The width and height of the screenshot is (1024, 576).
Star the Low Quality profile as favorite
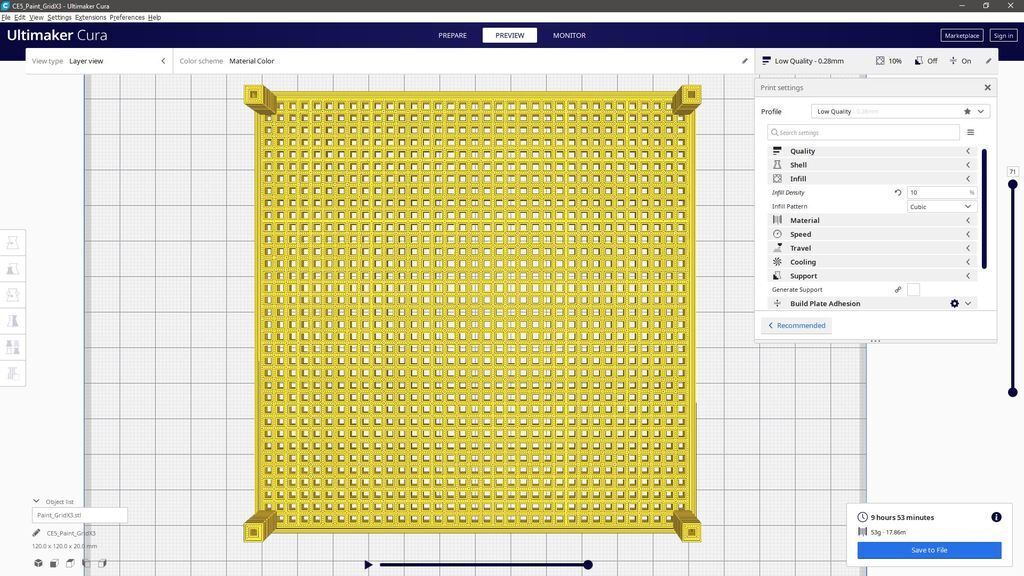click(x=967, y=111)
